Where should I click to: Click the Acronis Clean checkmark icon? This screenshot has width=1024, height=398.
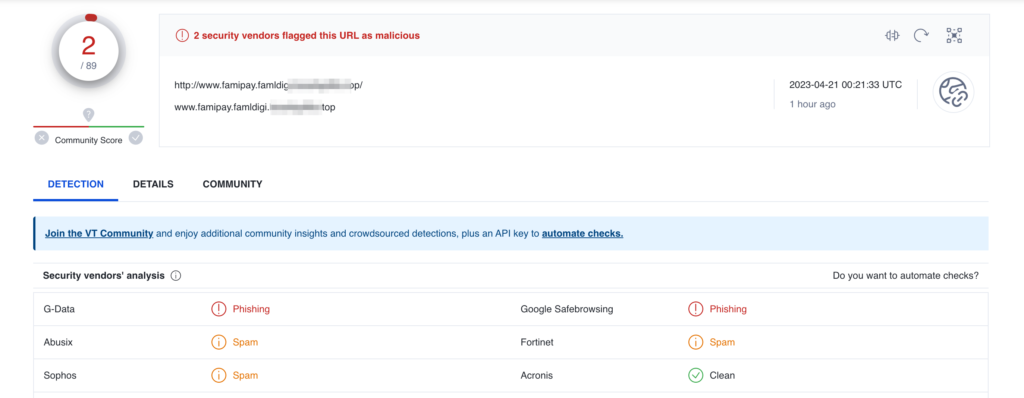tap(696, 375)
